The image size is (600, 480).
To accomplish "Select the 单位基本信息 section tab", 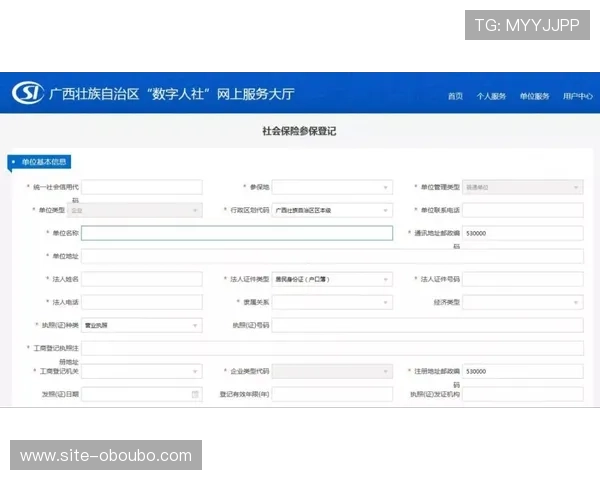I will tap(39, 162).
